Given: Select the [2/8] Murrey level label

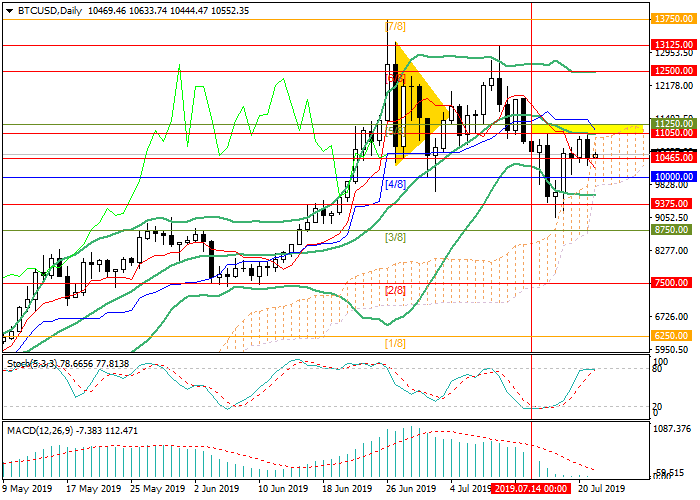Looking at the screenshot, I should click(395, 290).
